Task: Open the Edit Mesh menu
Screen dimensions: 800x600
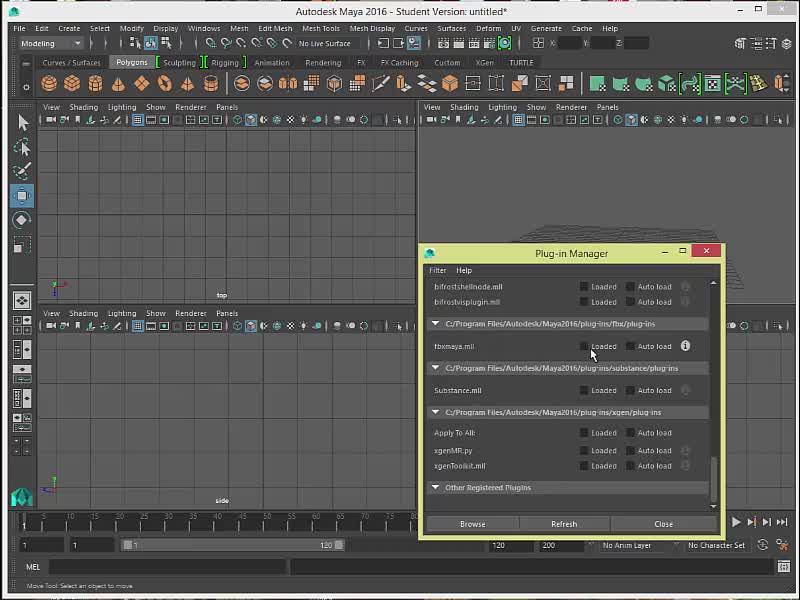Action: (275, 29)
